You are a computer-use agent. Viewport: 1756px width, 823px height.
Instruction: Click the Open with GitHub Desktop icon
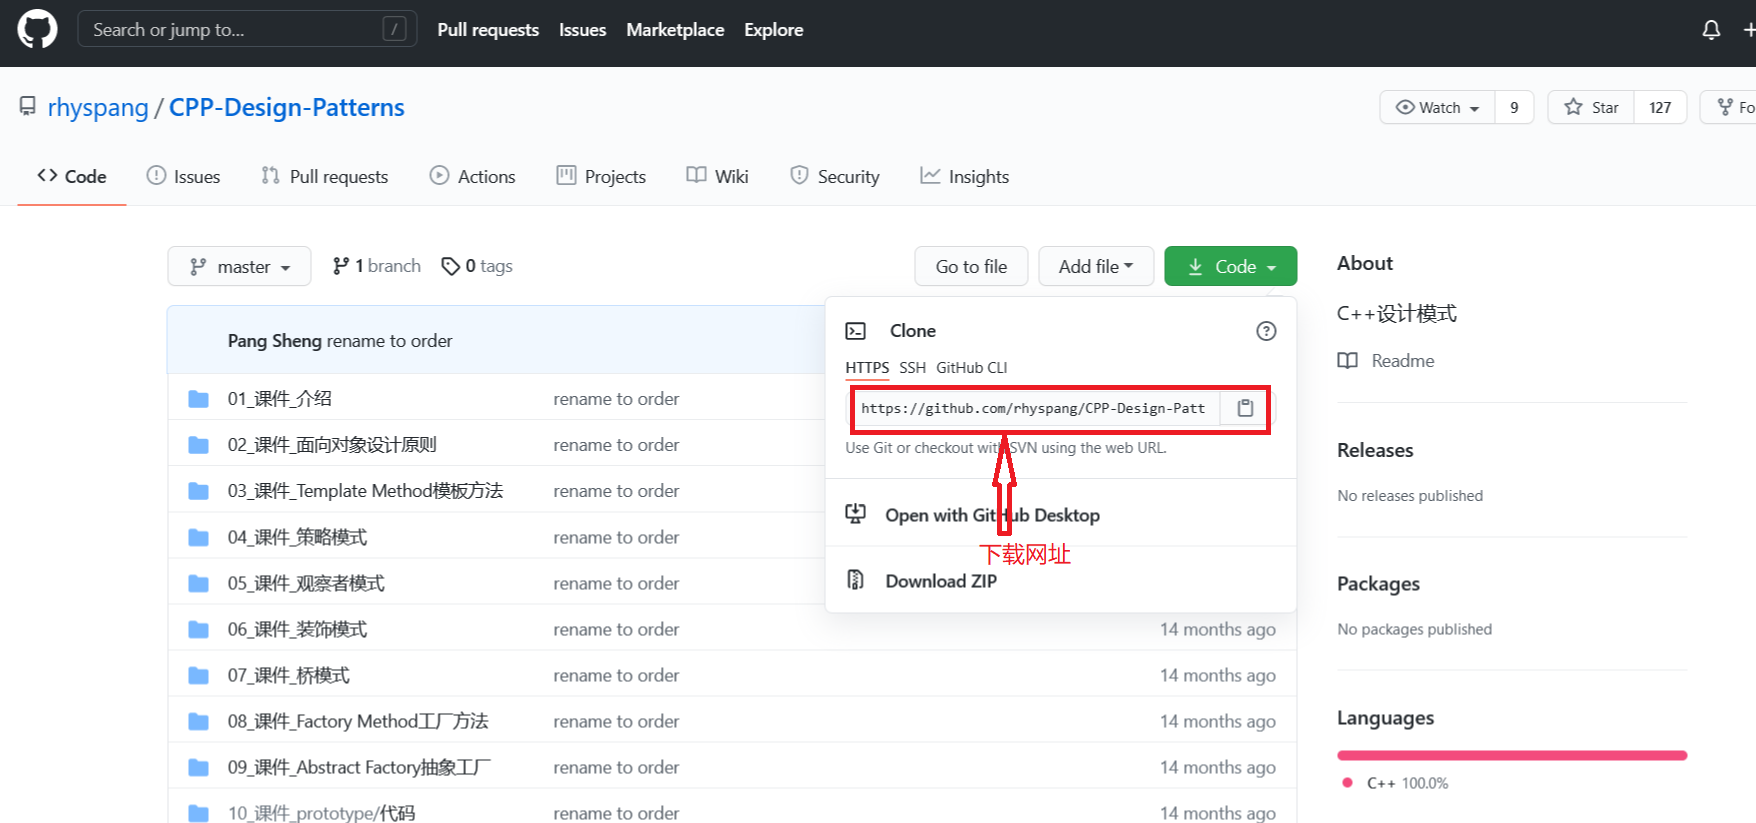(x=856, y=514)
